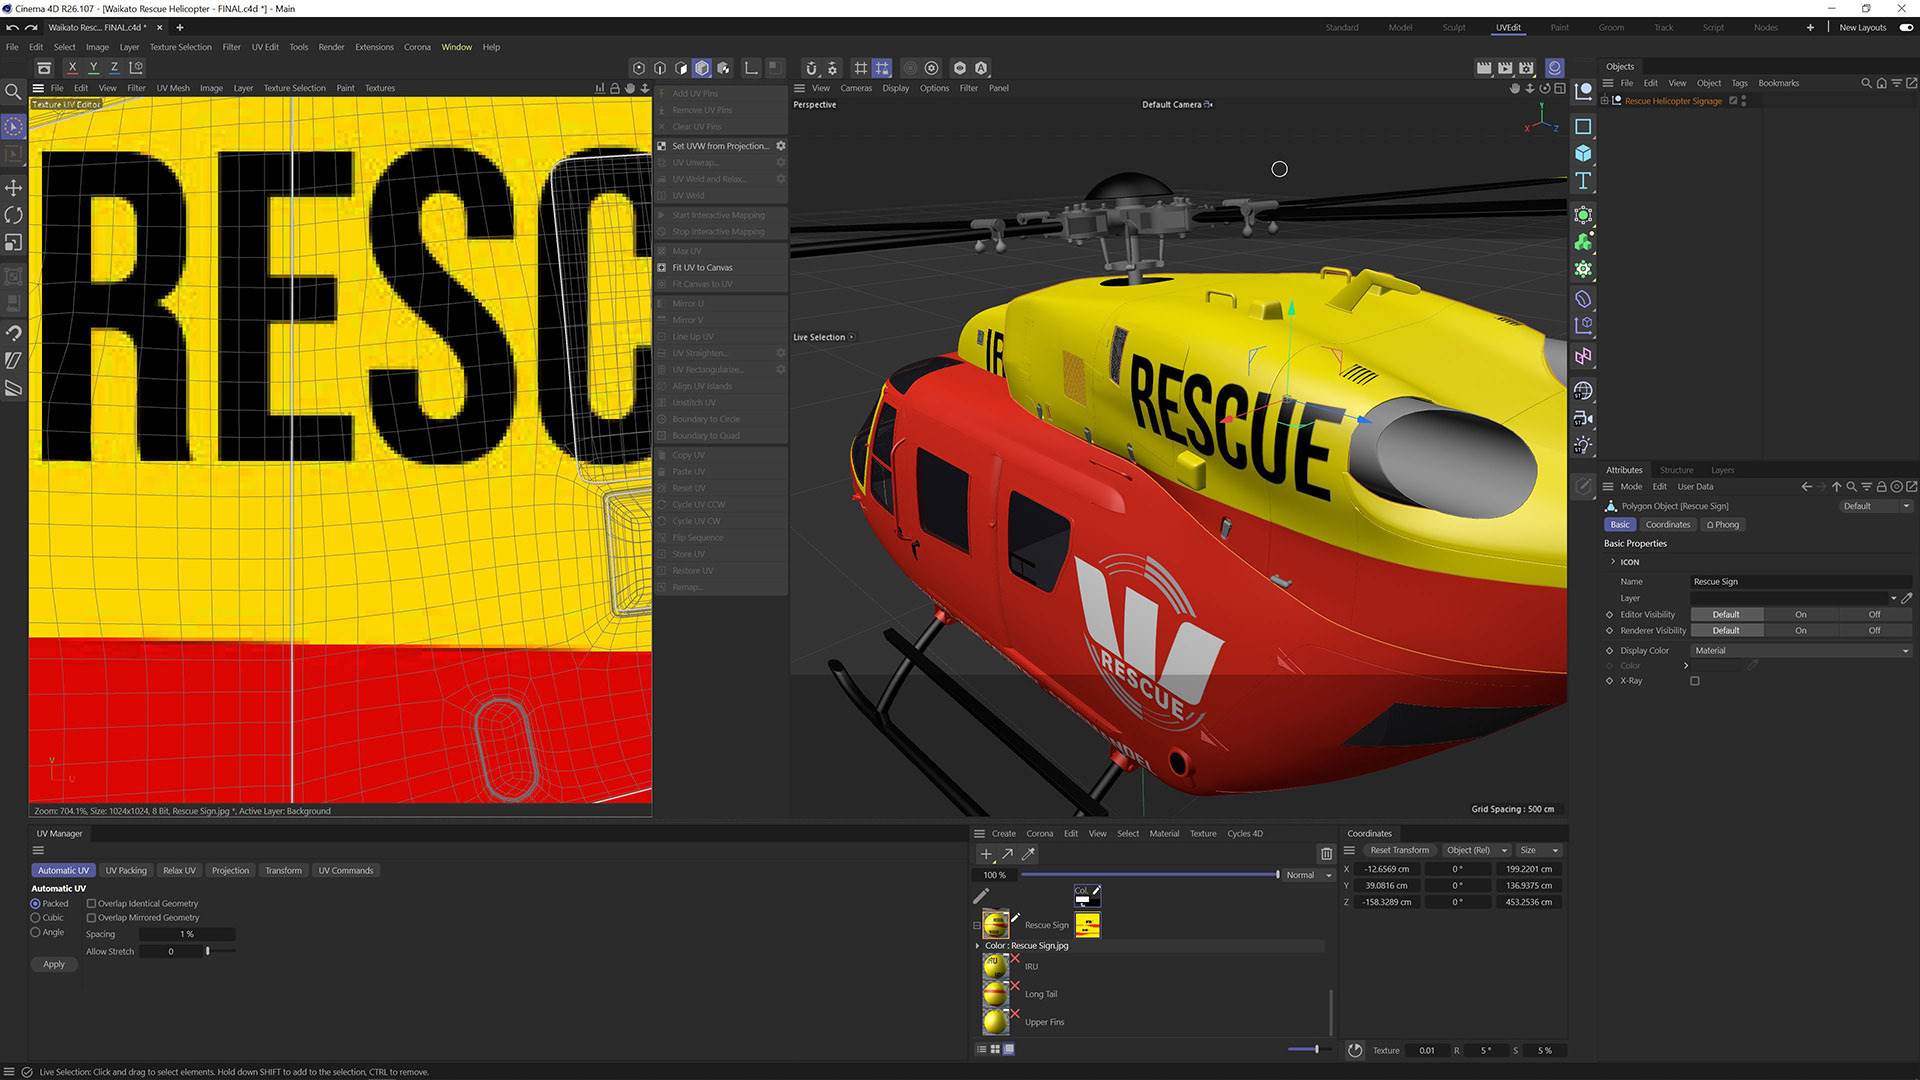Expand the ICON section in Basic Properties
The width and height of the screenshot is (1920, 1080).
1613,562
